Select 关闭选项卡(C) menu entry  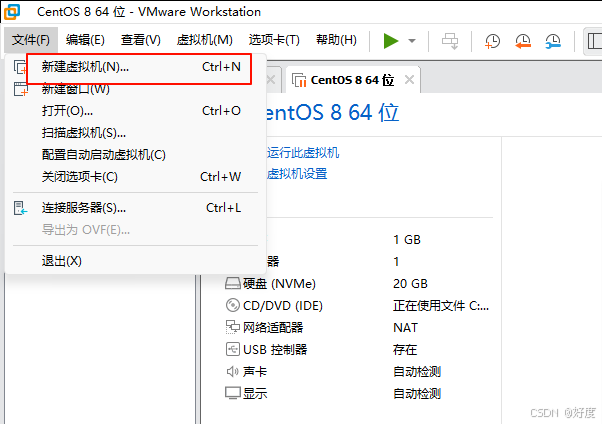coord(135,177)
